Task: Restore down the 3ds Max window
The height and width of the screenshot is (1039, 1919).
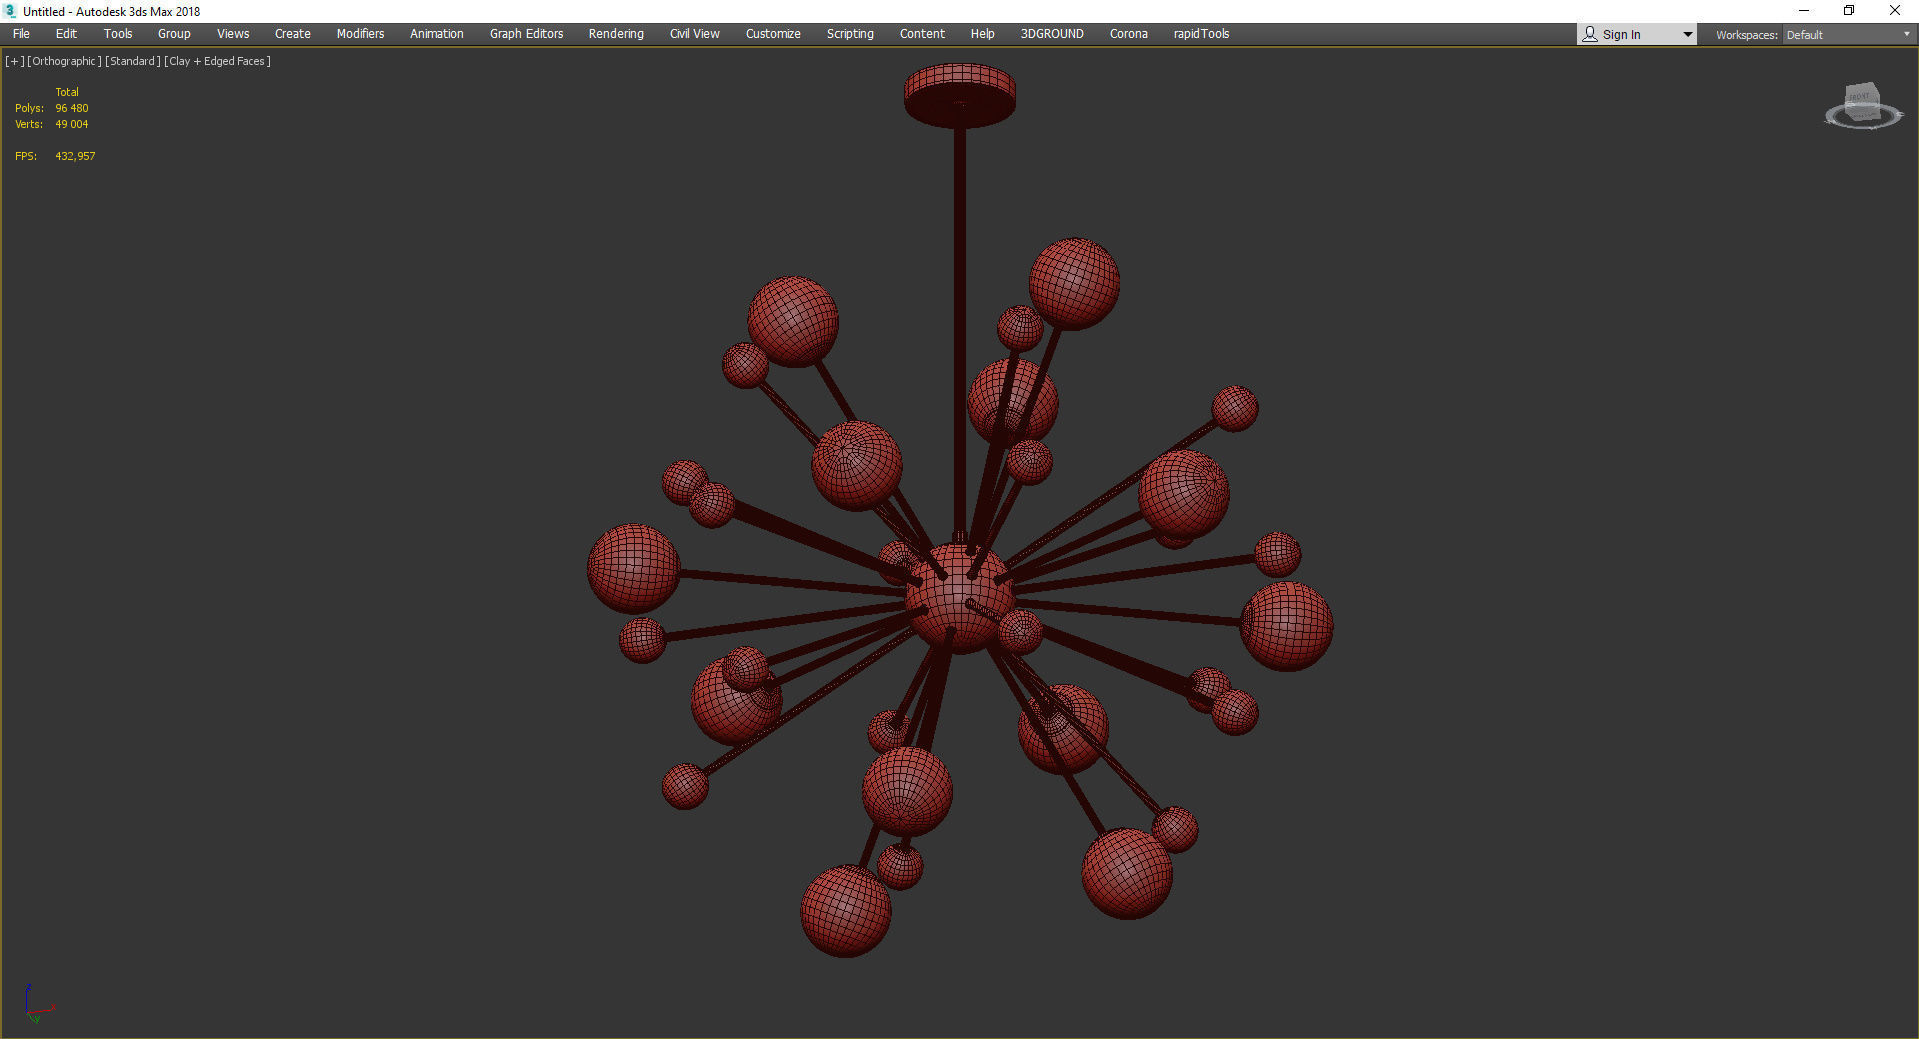Action: 1849,11
